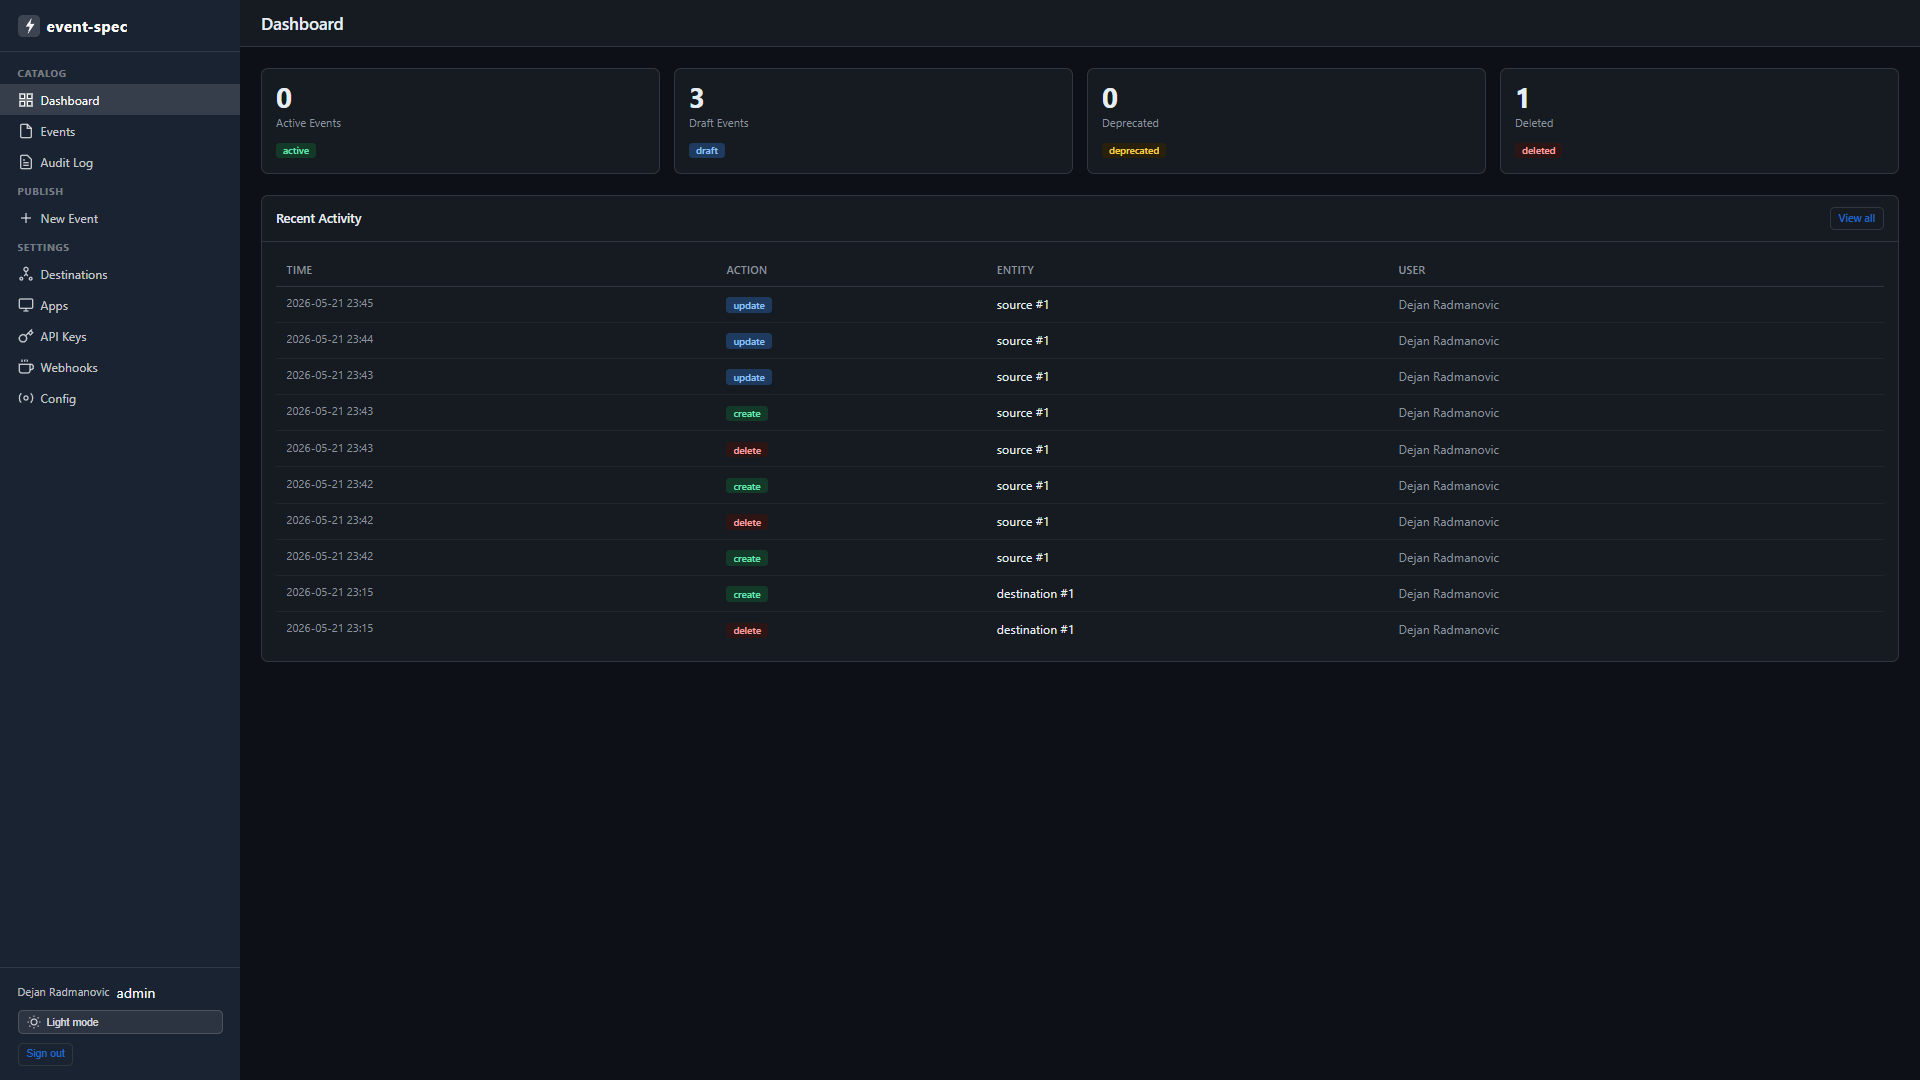
Task: Click the sun icon in Light mode button
Action: [34, 1022]
